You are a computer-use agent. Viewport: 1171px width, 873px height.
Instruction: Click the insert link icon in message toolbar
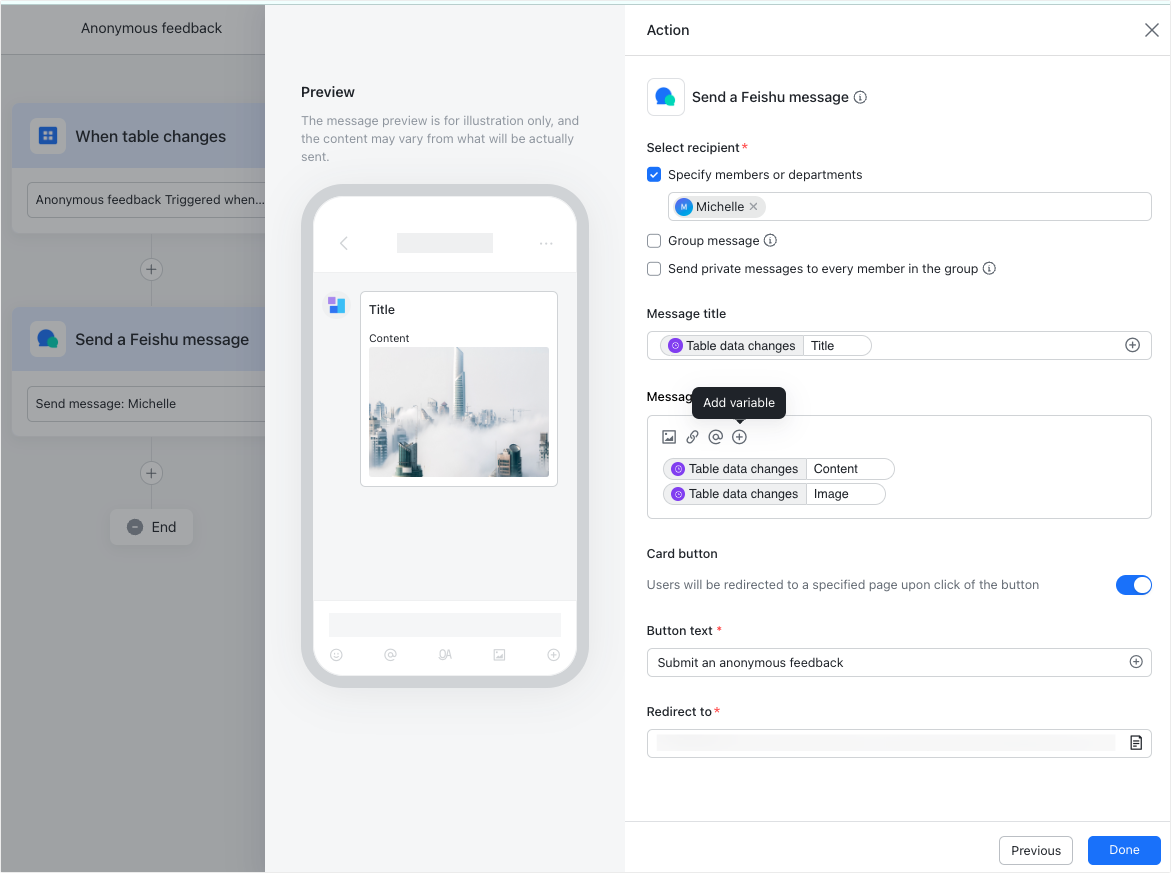pos(692,437)
